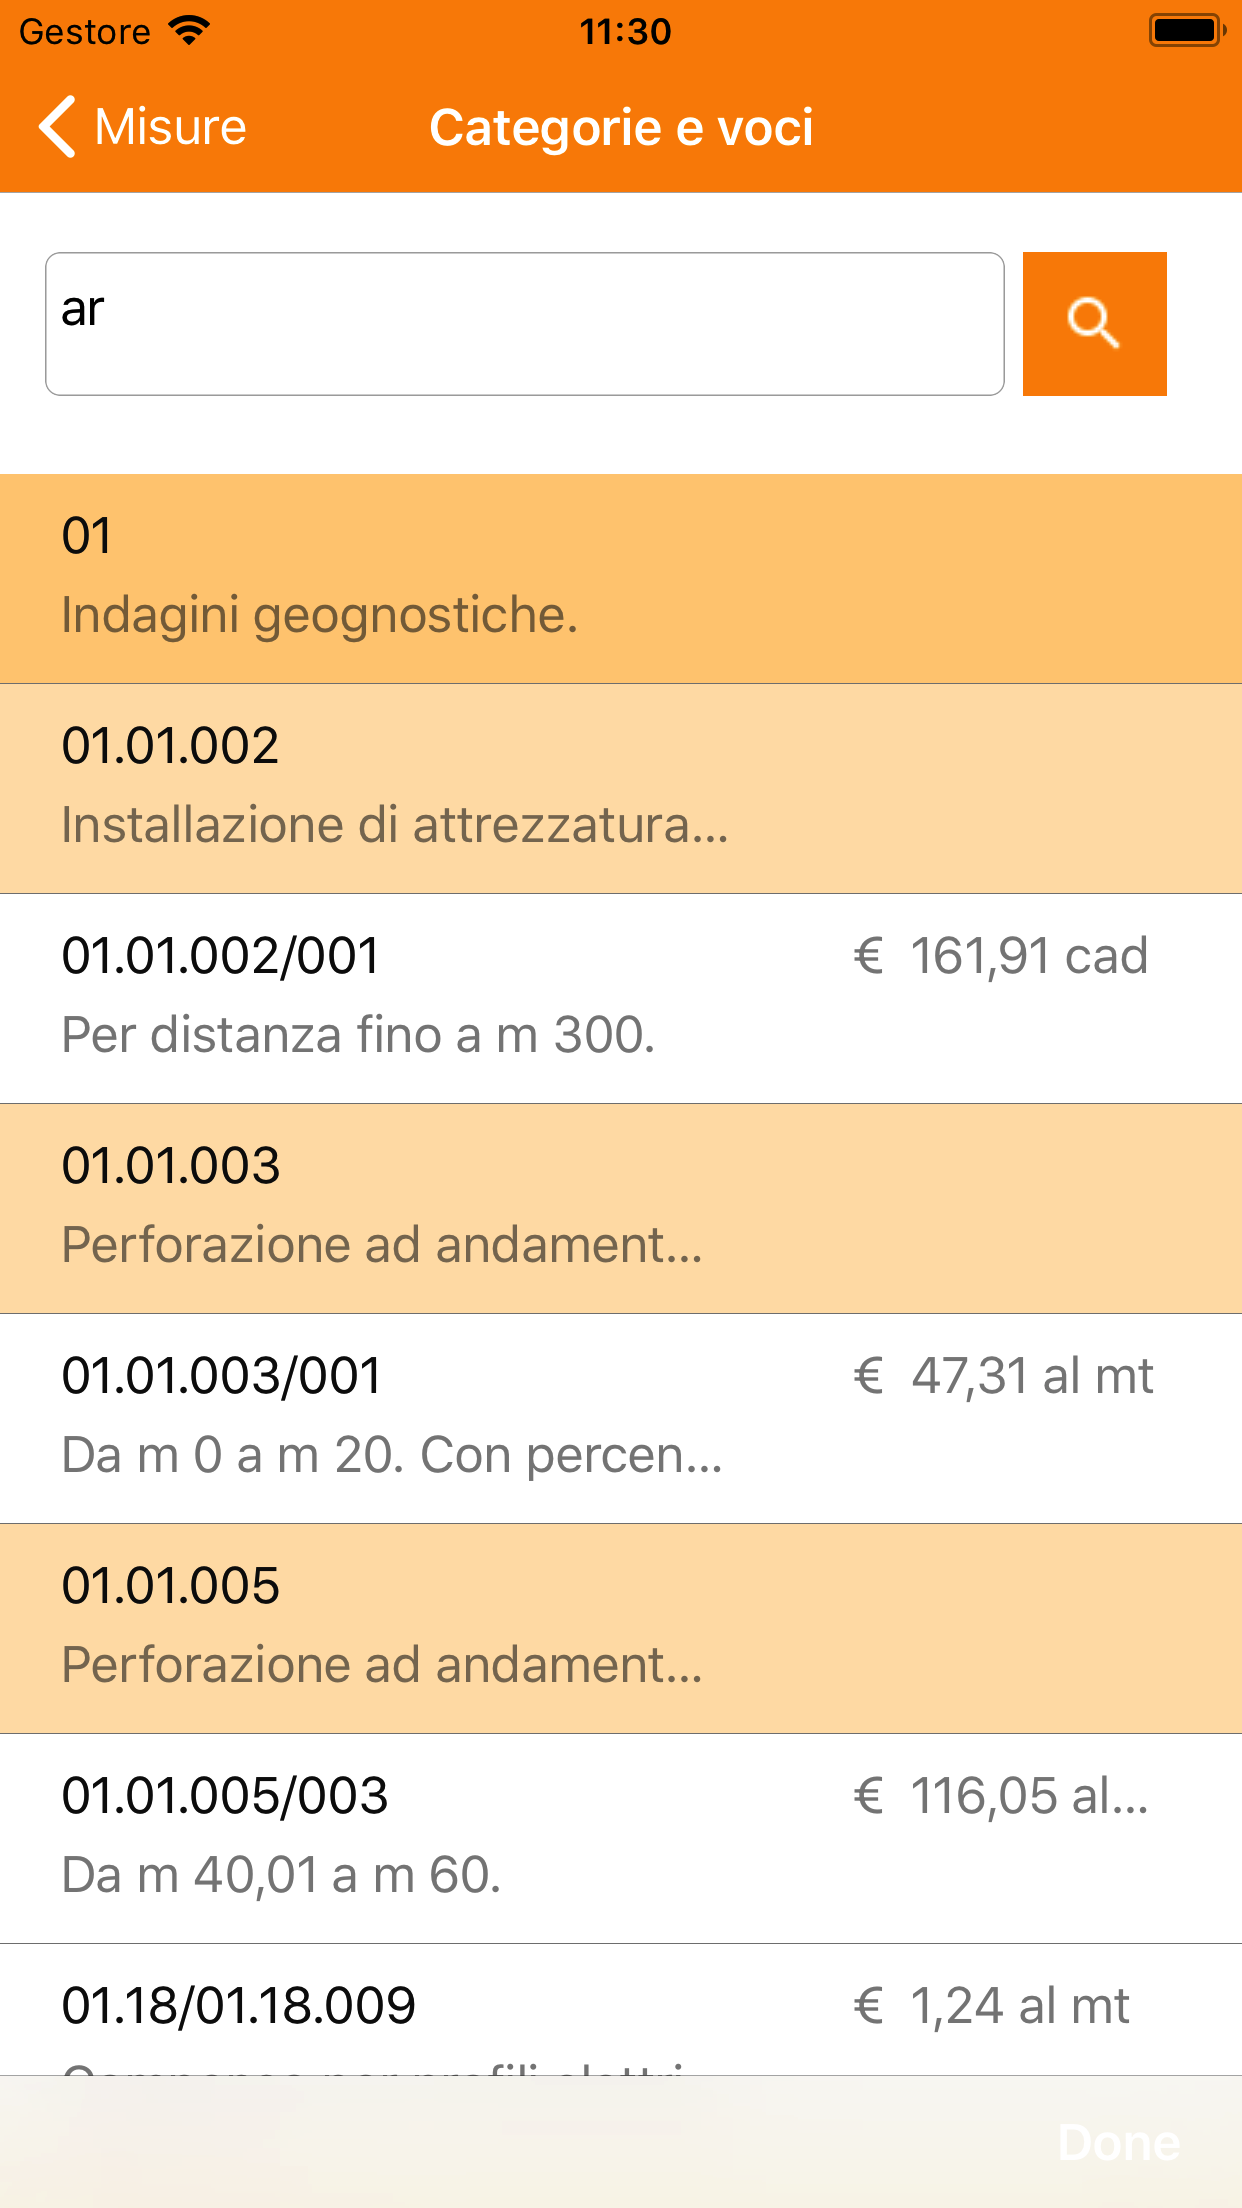Image resolution: width=1242 pixels, height=2208 pixels.
Task: Go back to Misure screen
Action: point(143,127)
